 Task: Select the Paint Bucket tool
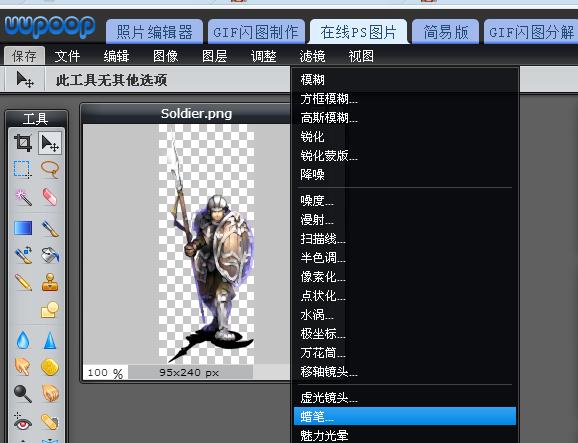[50, 255]
